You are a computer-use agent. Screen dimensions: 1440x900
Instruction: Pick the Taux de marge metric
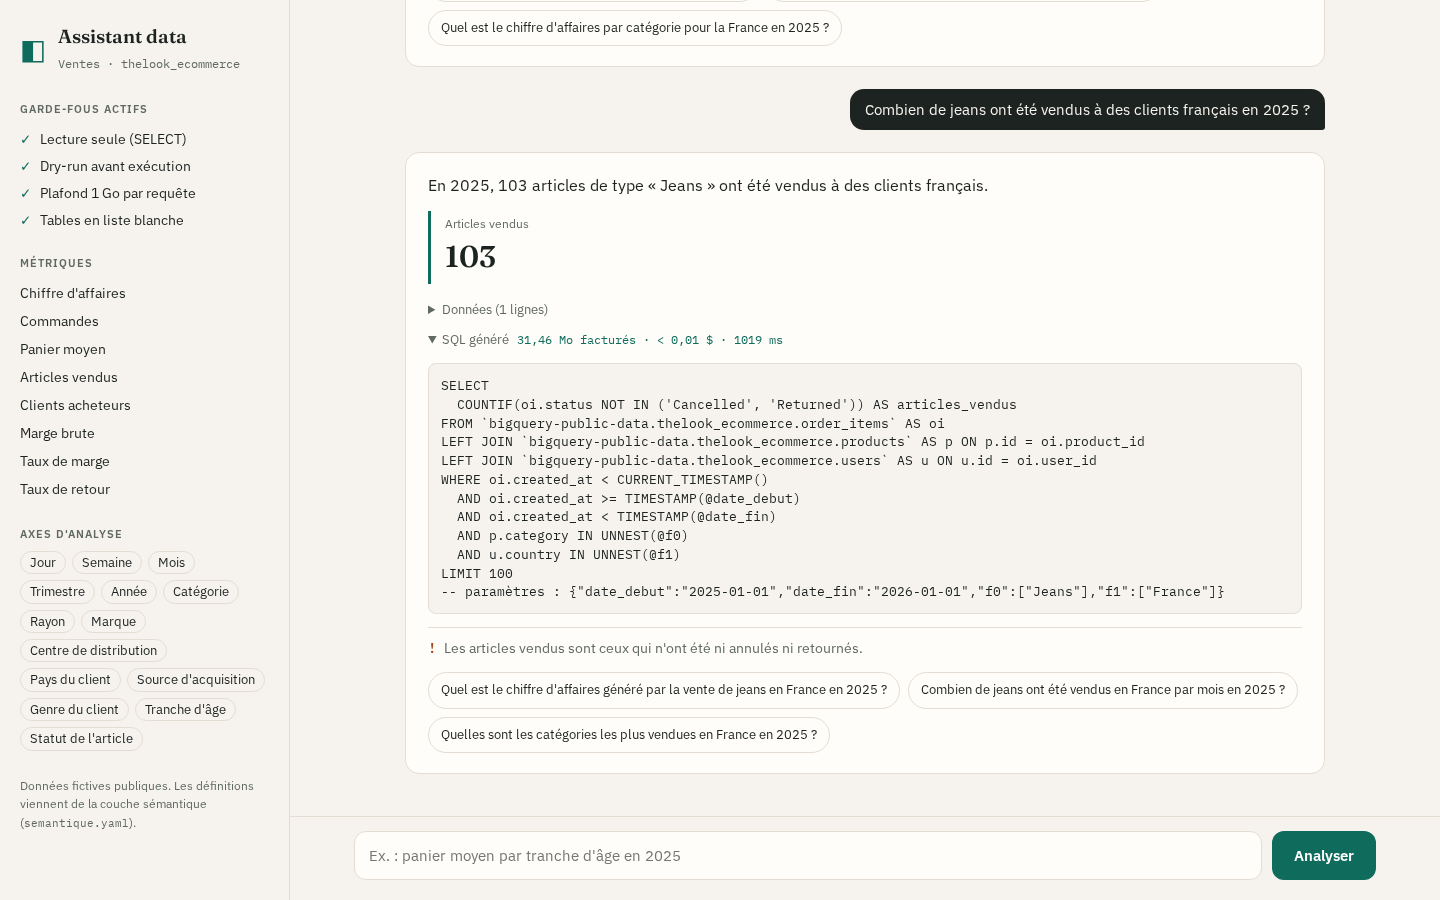(x=65, y=462)
